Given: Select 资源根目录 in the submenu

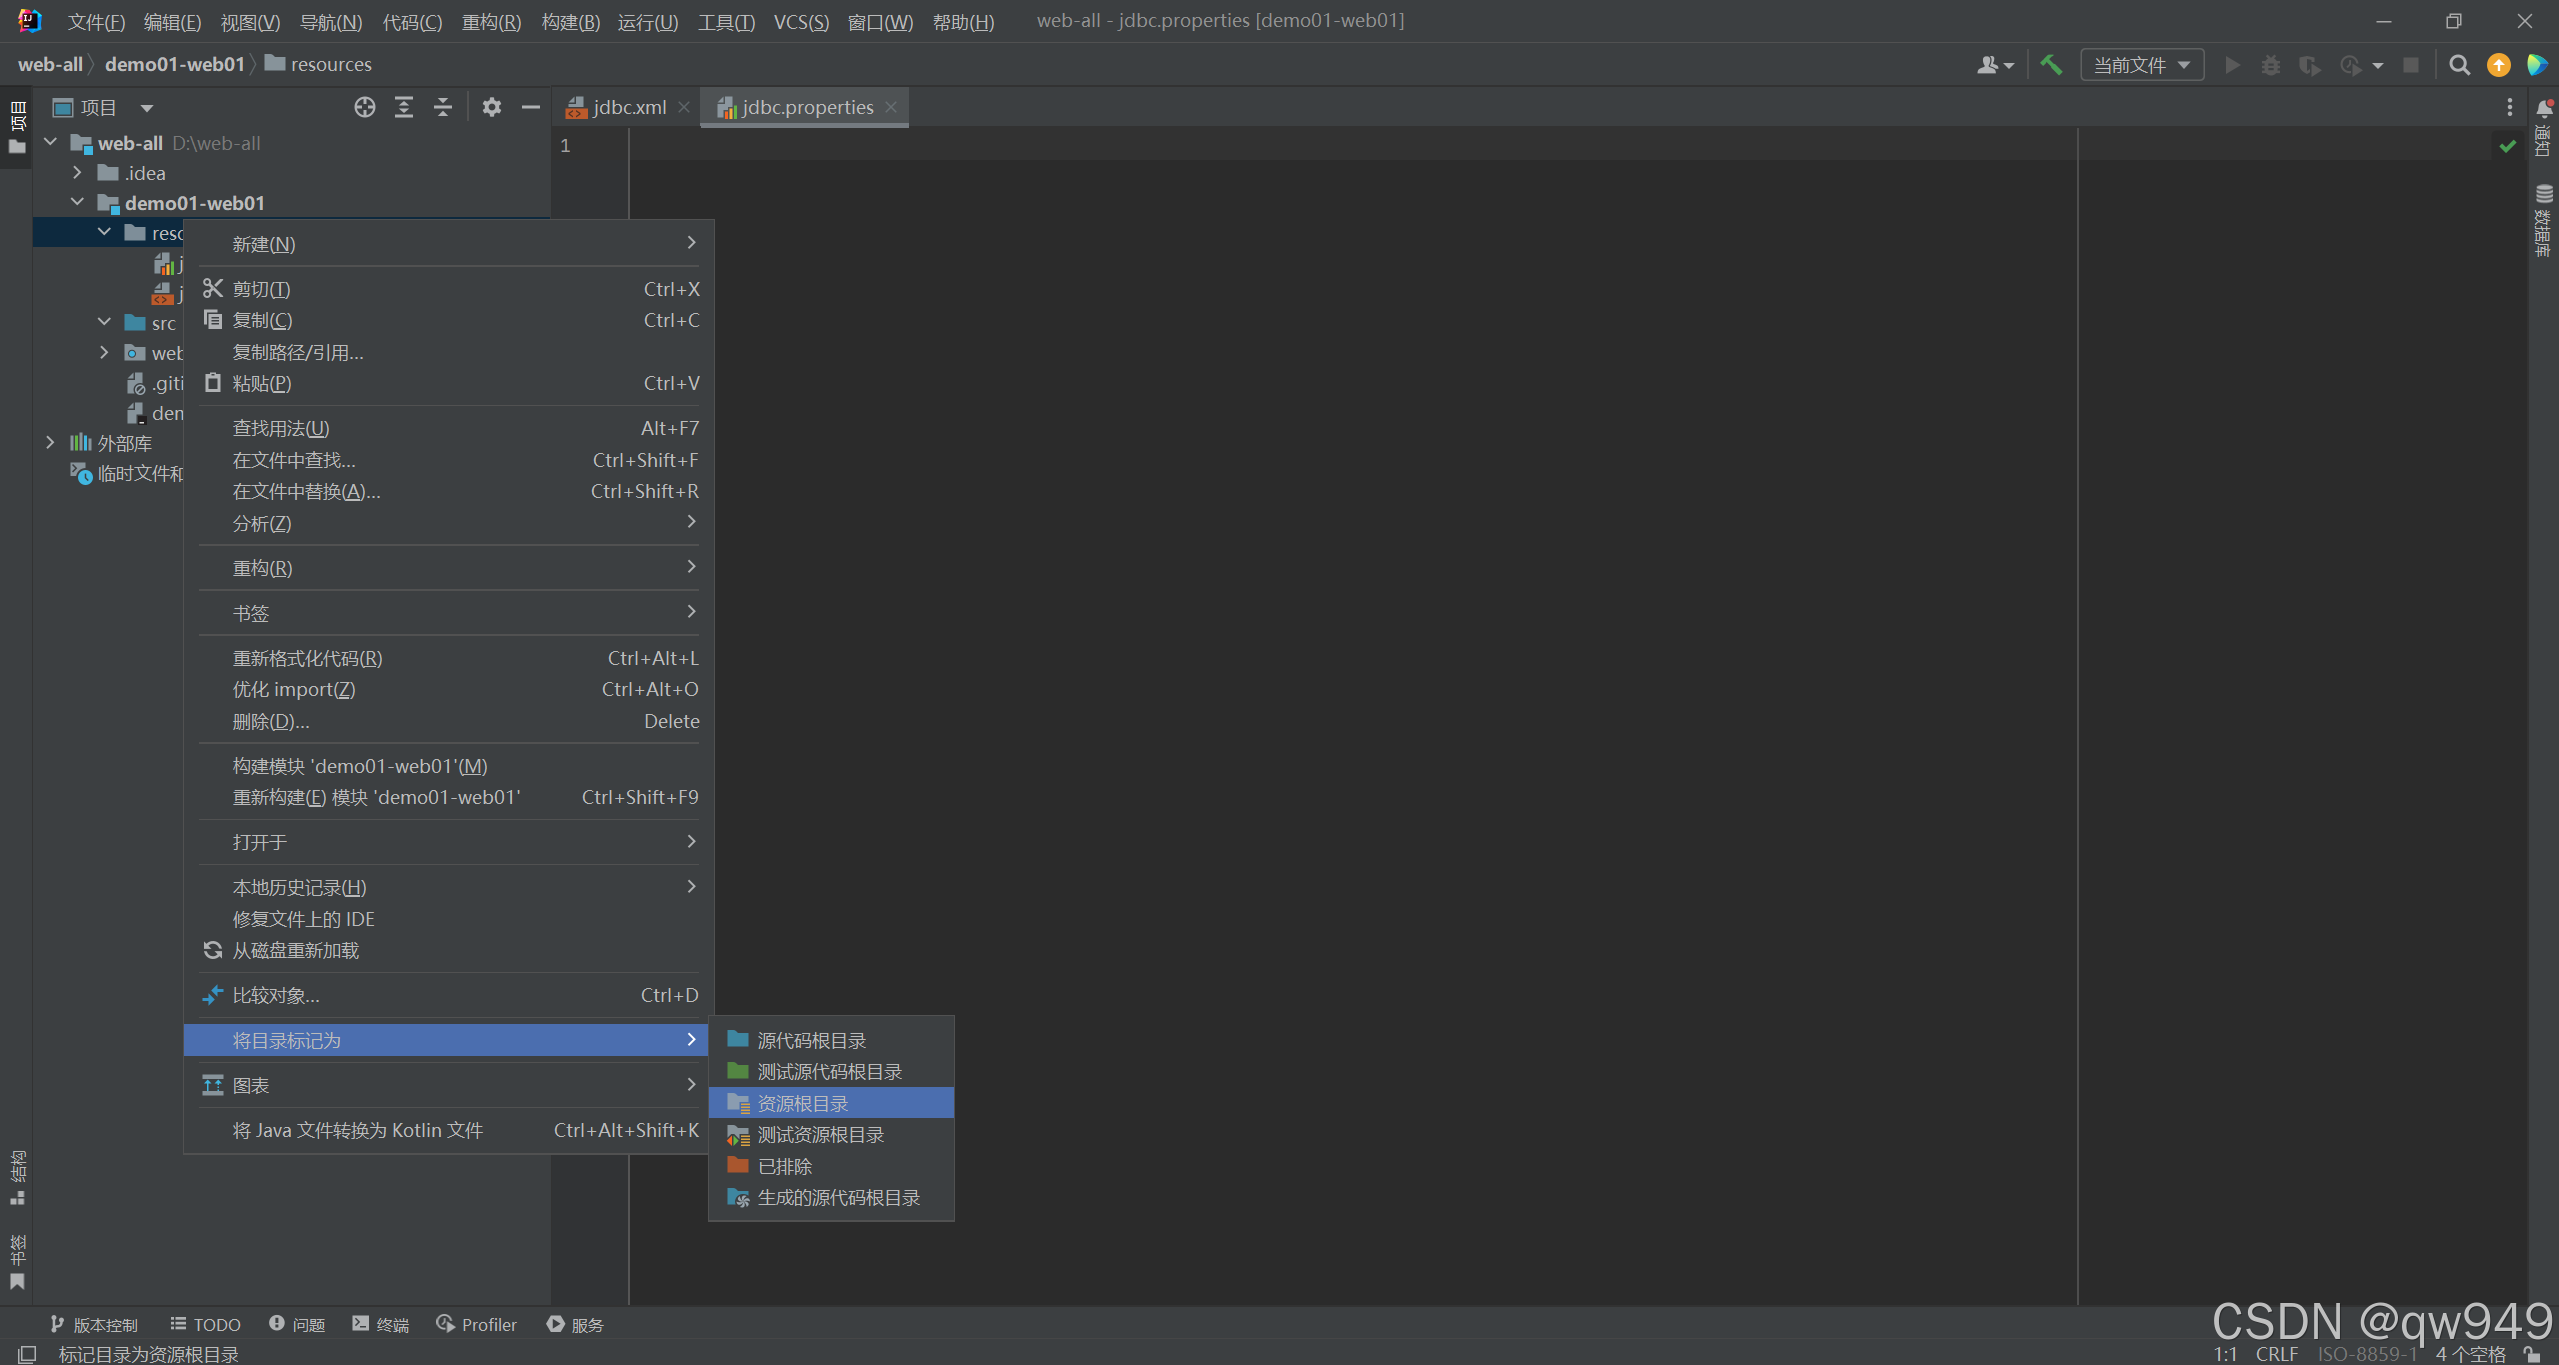Looking at the screenshot, I should pyautogui.click(x=803, y=1103).
